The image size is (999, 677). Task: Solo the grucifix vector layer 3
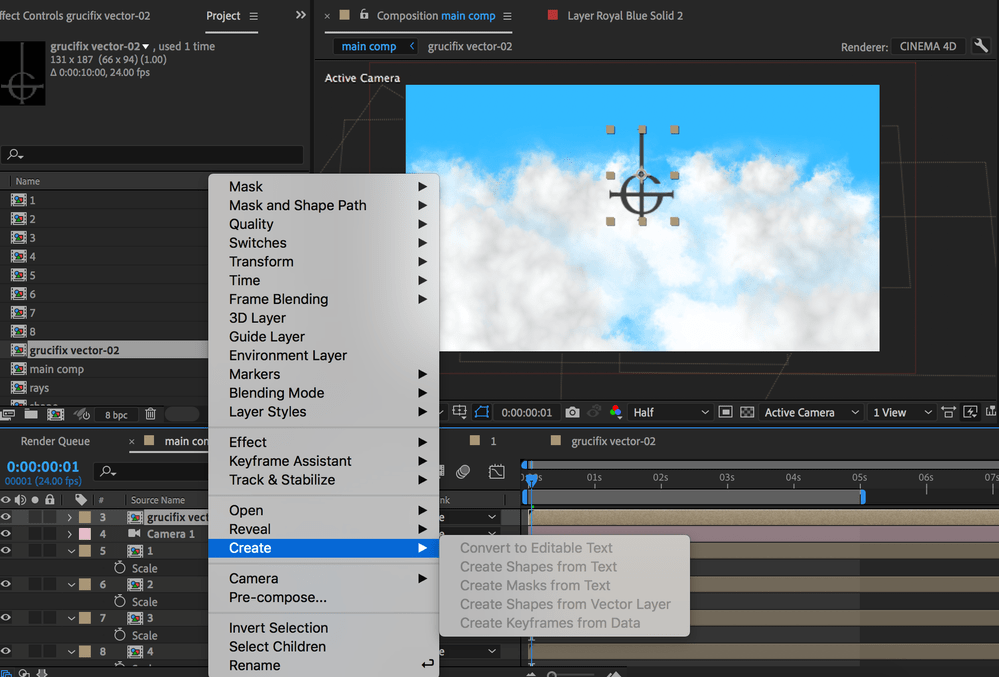(35, 517)
